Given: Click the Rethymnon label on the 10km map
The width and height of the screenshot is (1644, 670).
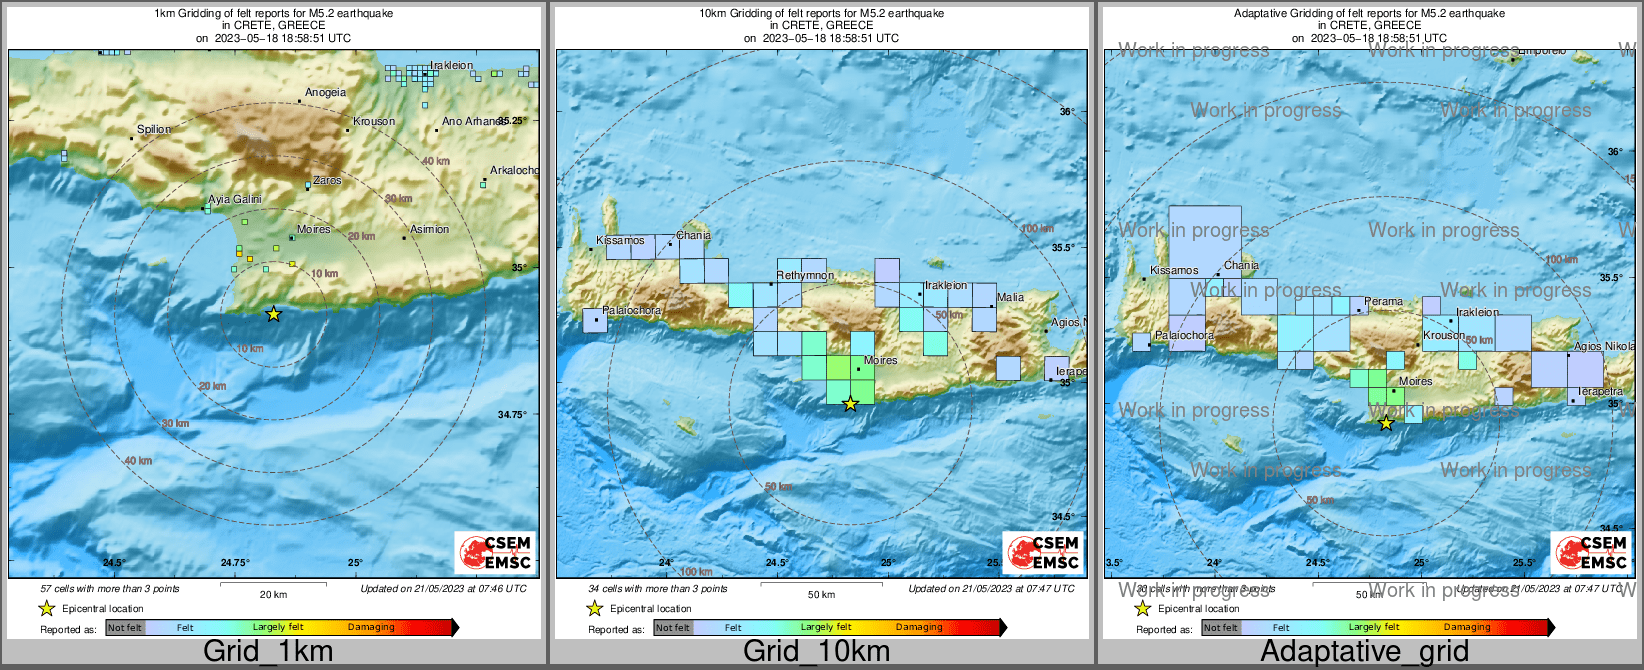Looking at the screenshot, I should 806,275.
